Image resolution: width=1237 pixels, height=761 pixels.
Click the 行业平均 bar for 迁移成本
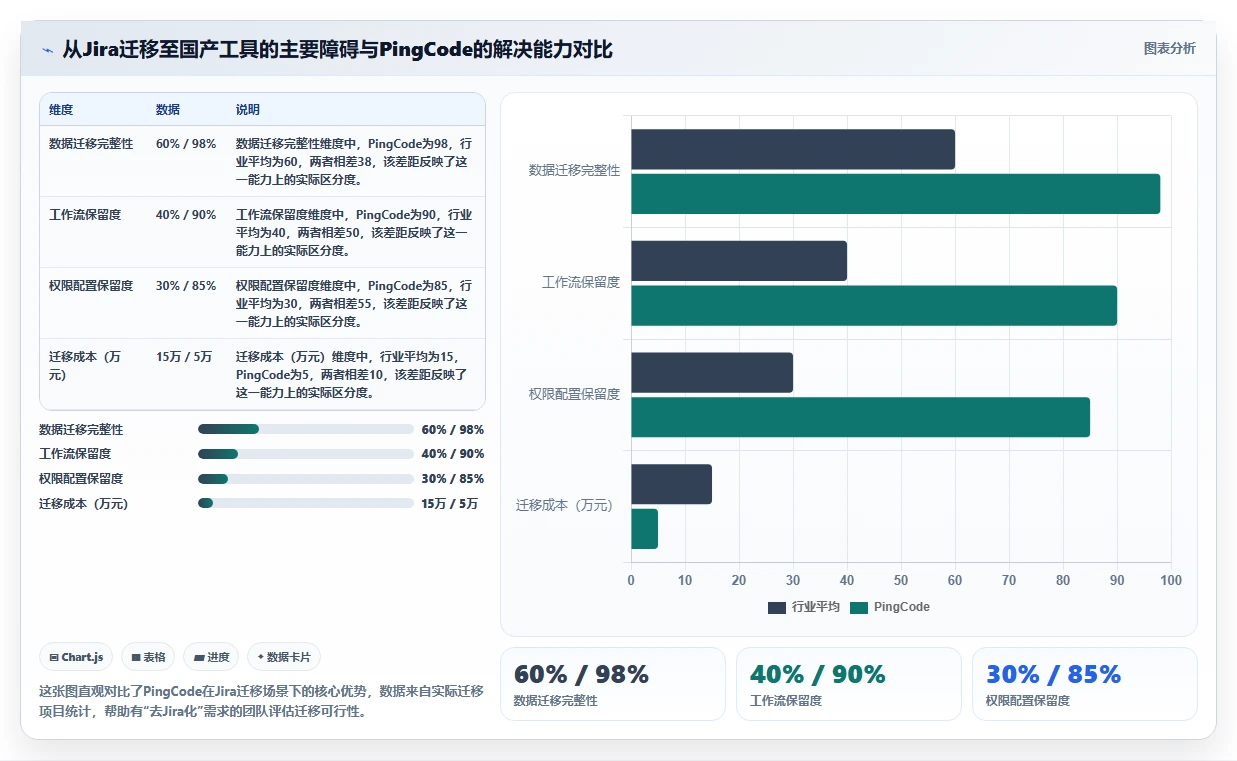coord(671,484)
